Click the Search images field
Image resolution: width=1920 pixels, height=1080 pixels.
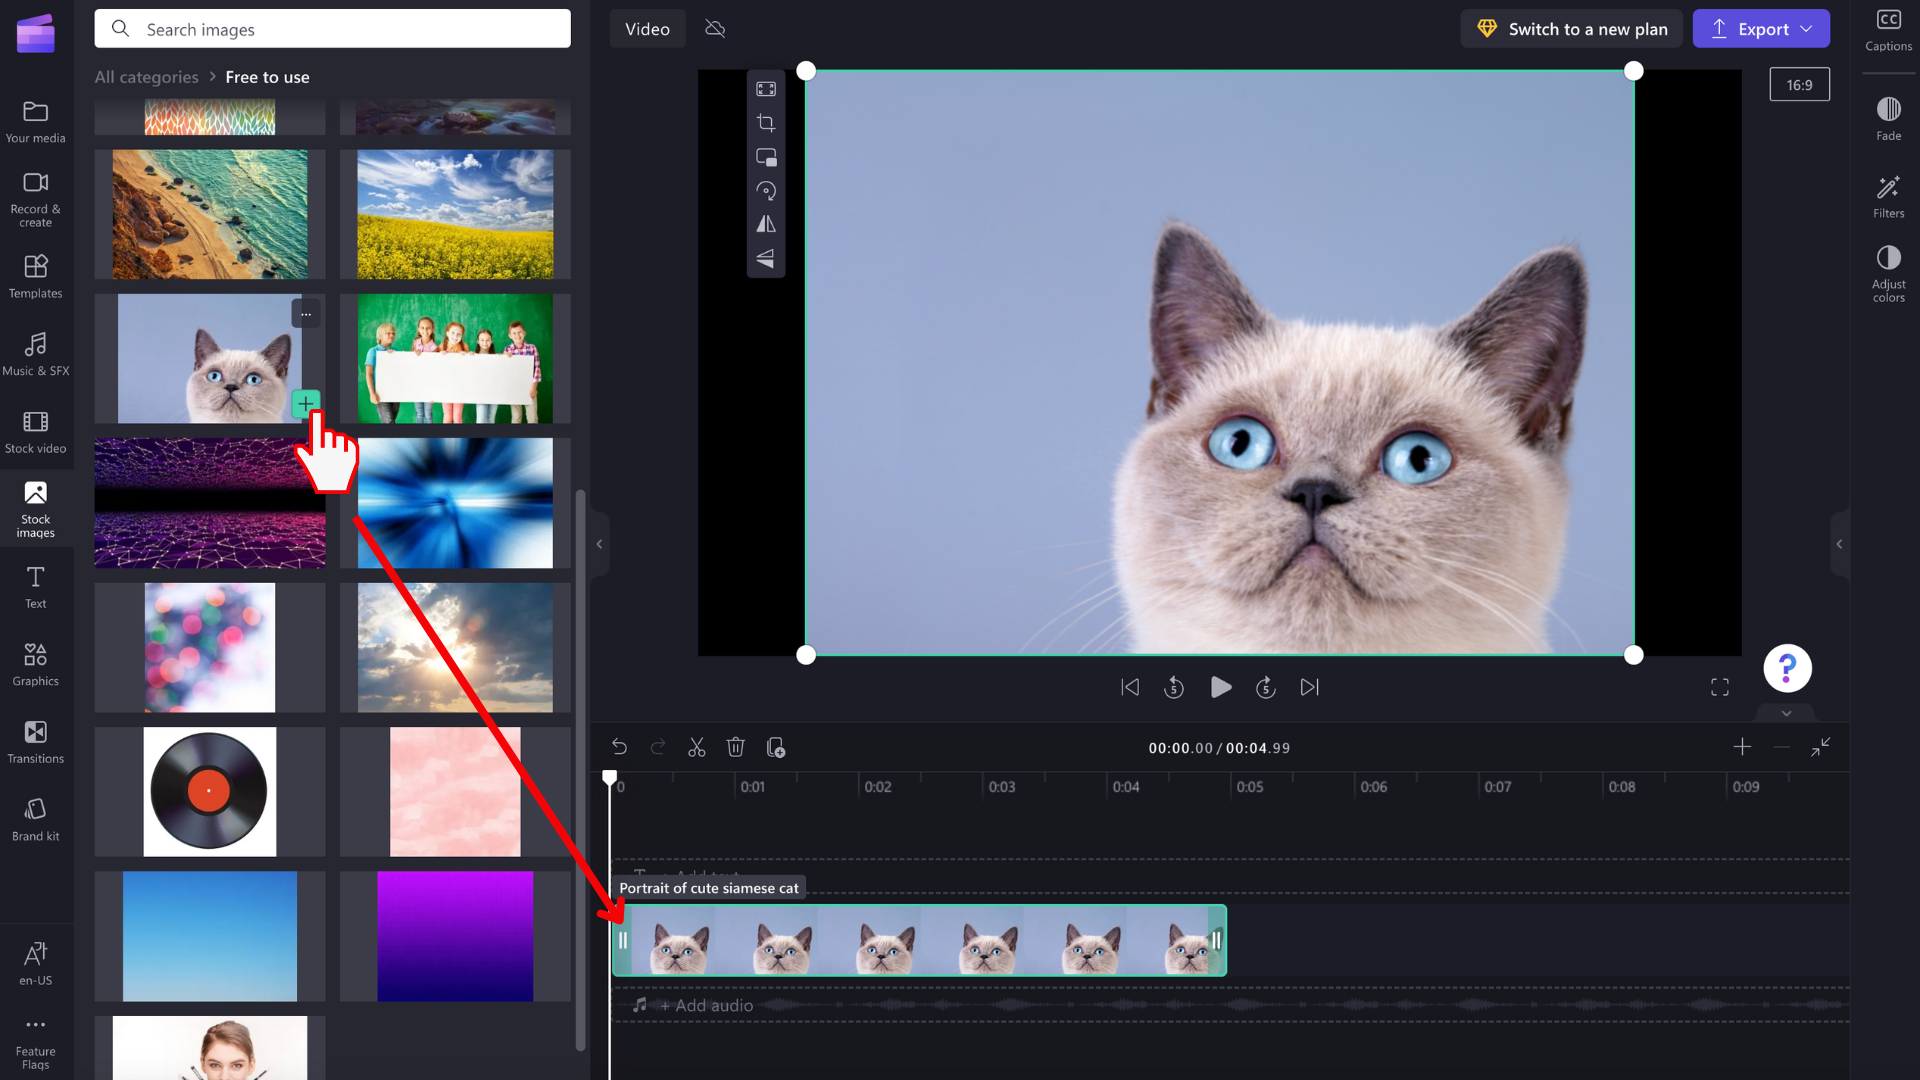[x=332, y=29]
